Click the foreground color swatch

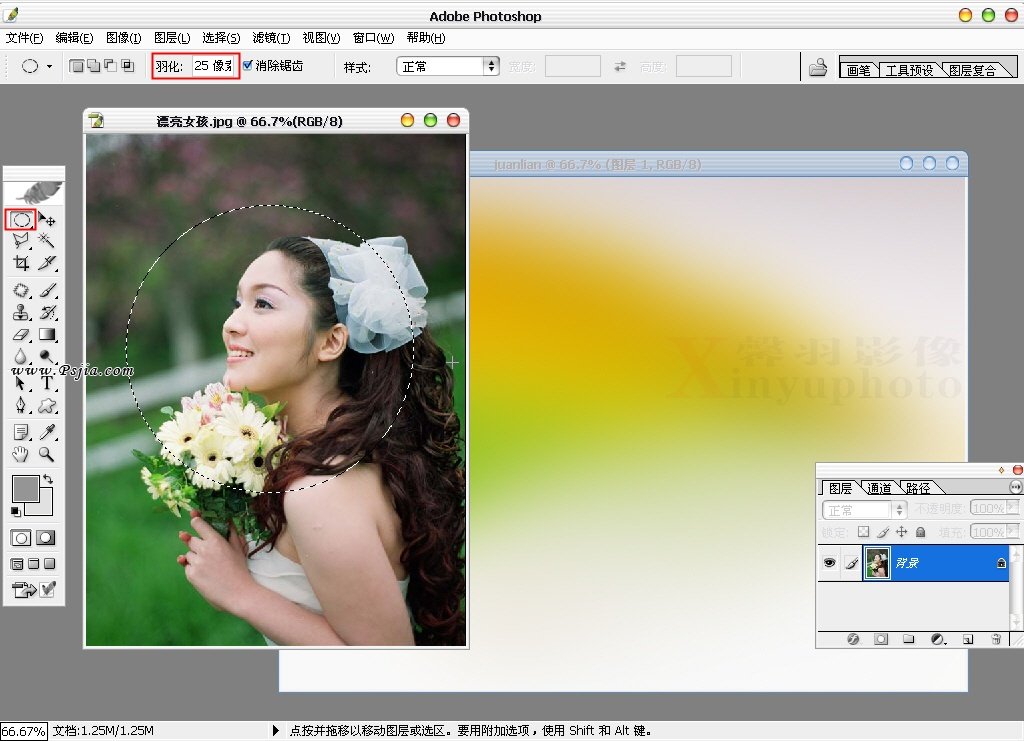pyautogui.click(x=25, y=488)
